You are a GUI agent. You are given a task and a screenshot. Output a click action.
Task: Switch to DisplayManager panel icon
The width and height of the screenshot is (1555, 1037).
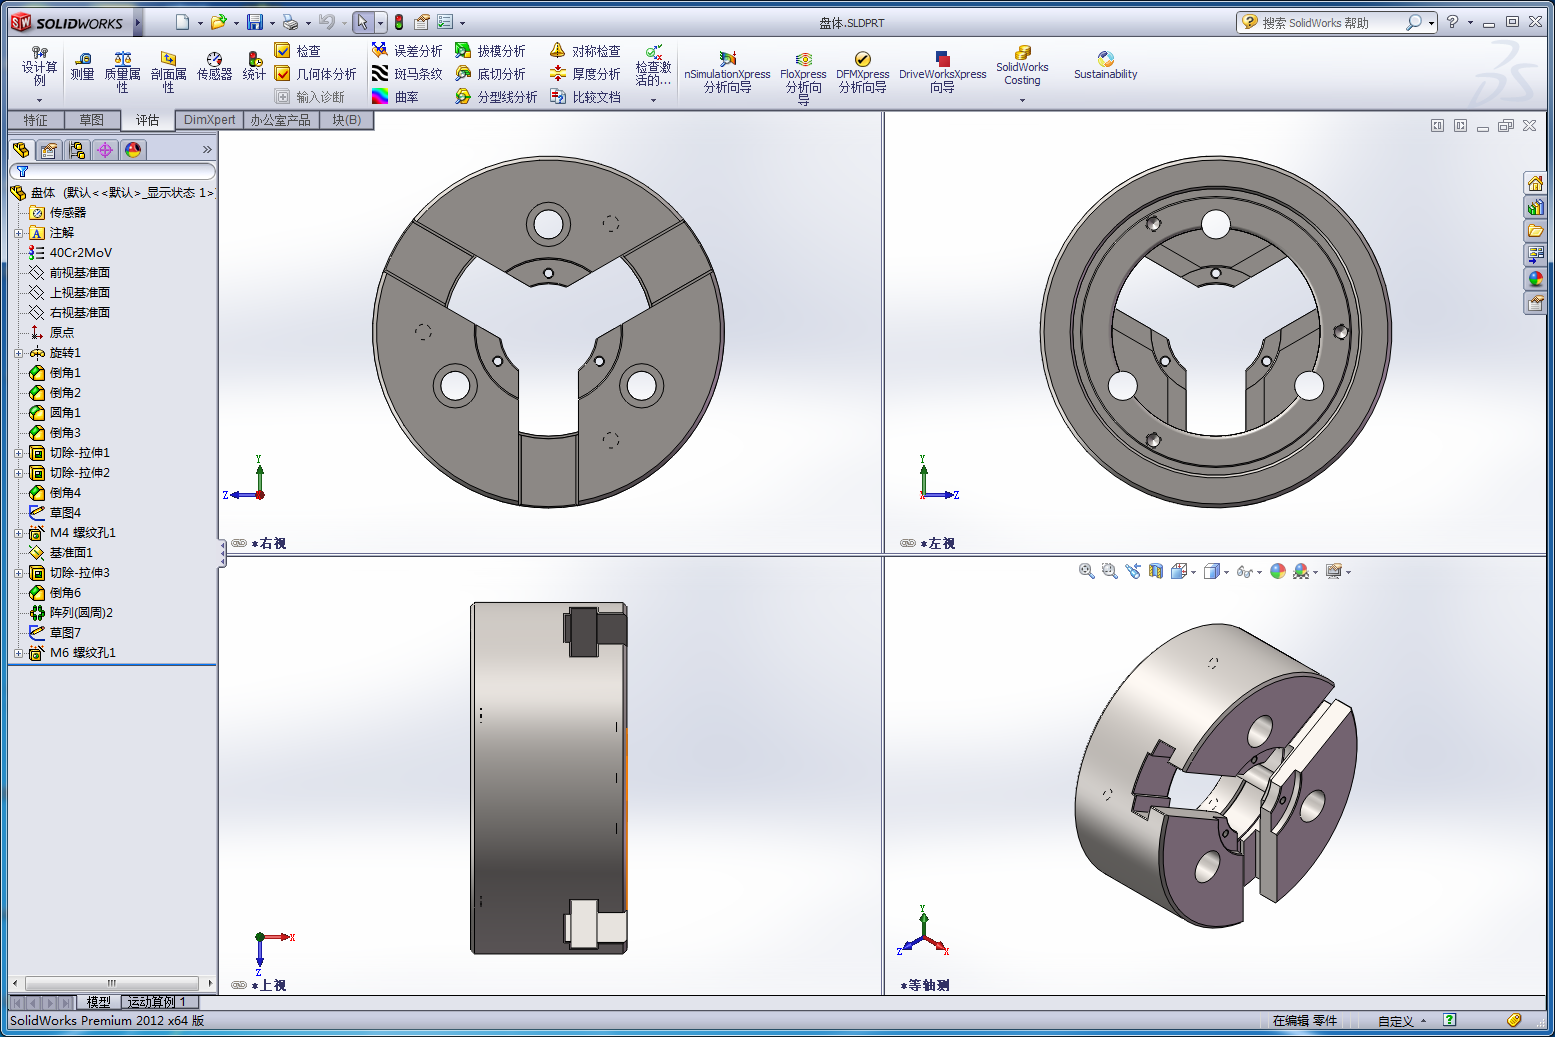coord(133,150)
